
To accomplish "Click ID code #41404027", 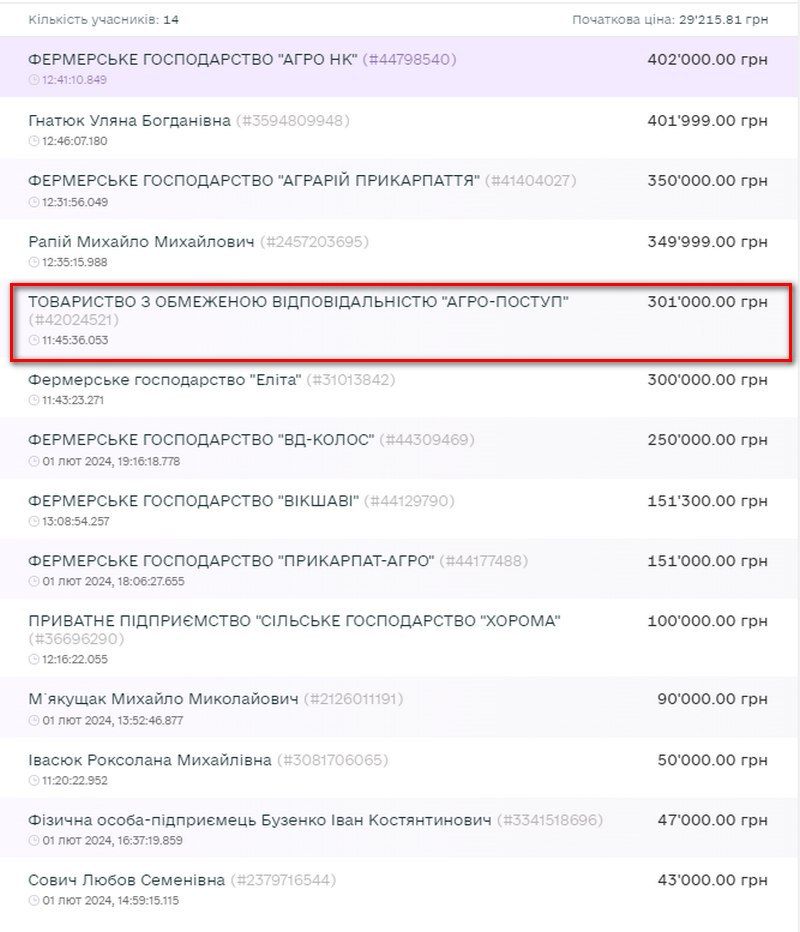I will (x=530, y=181).
